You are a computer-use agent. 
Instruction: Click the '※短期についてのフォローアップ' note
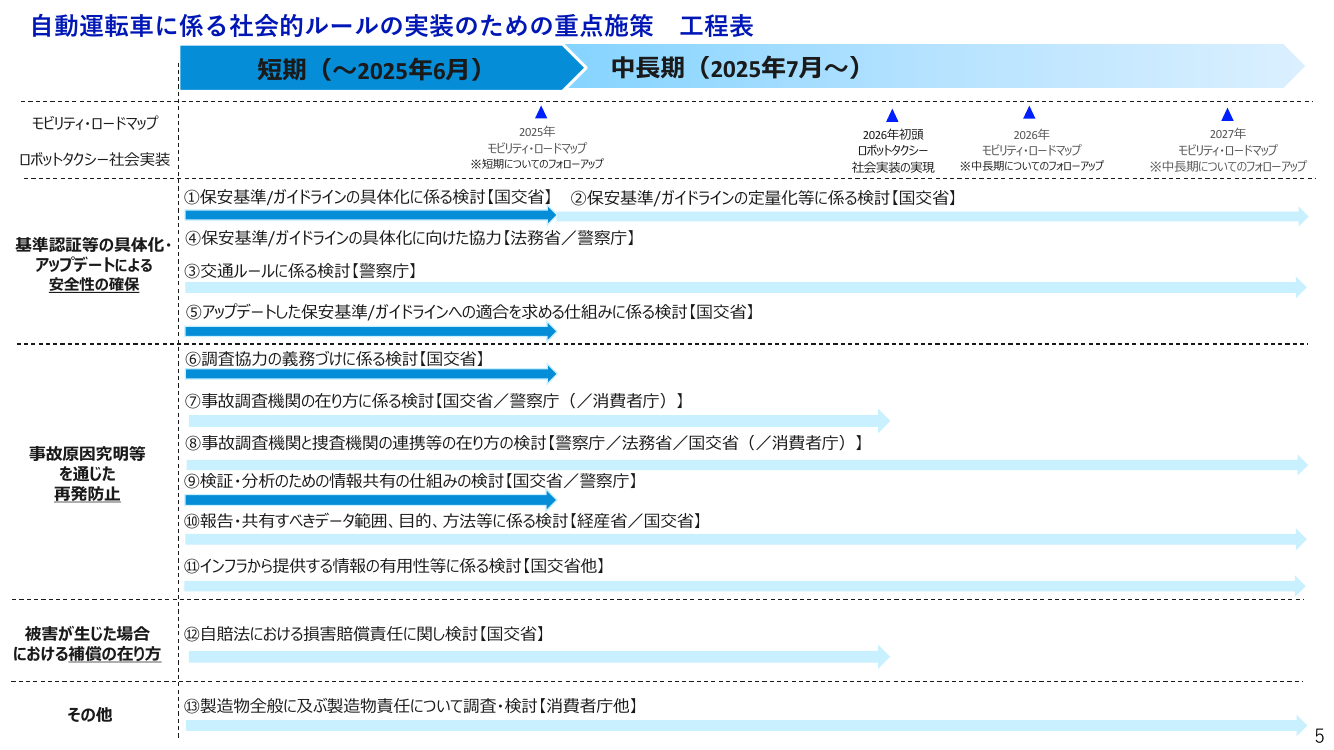coord(537,163)
